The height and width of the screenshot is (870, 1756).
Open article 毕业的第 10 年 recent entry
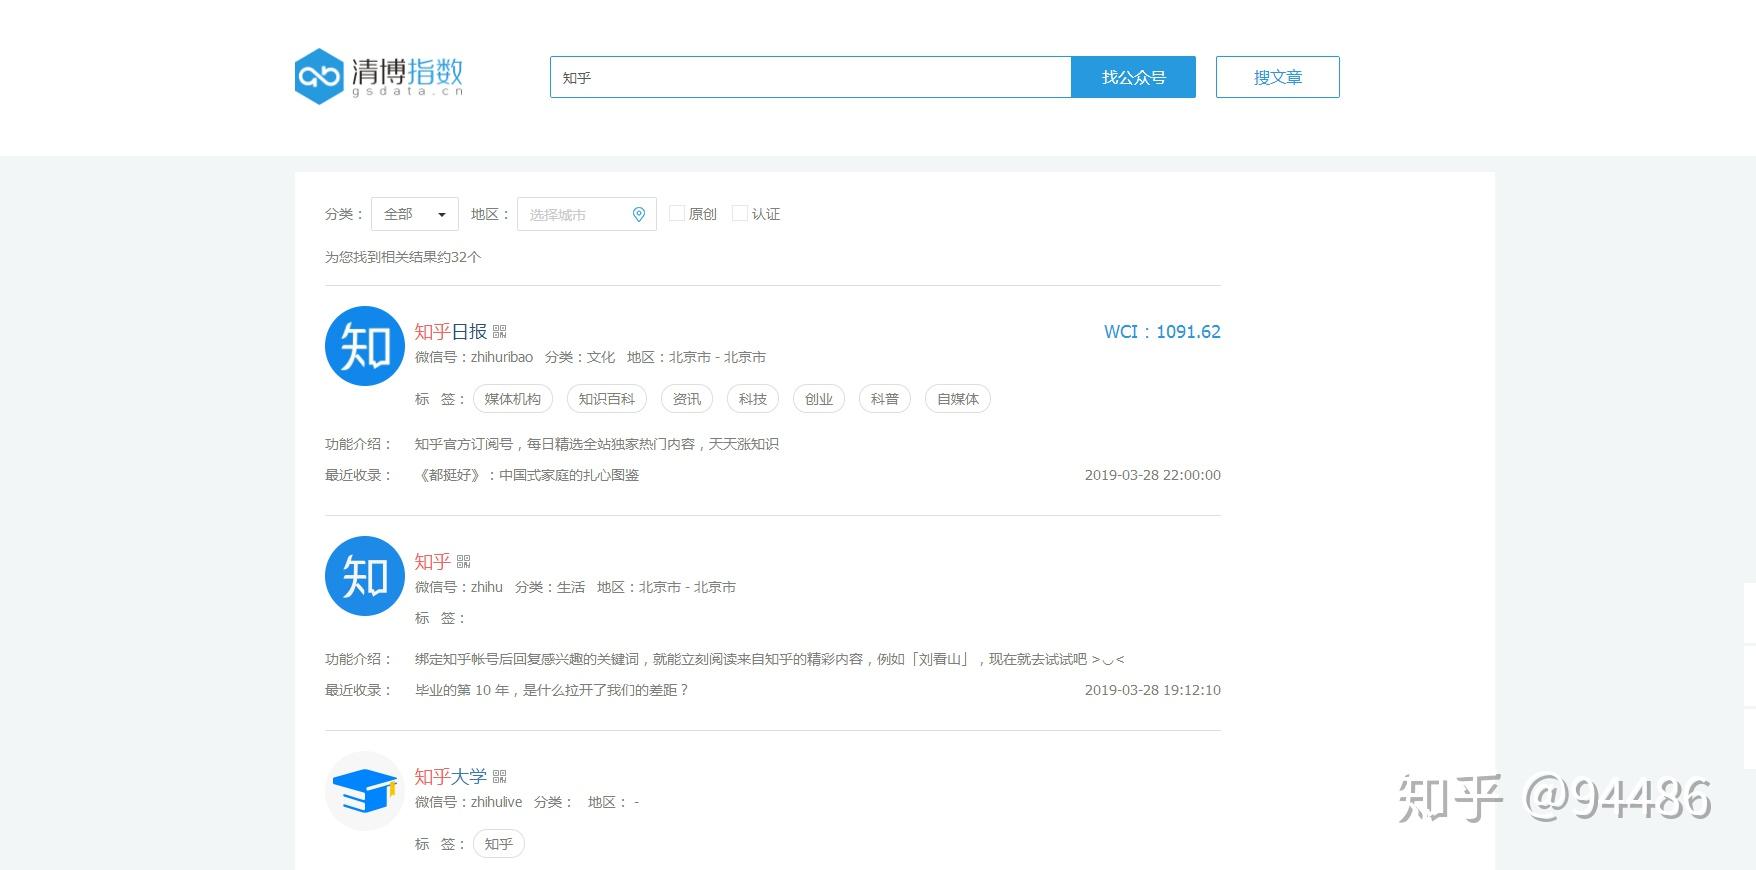(x=552, y=690)
